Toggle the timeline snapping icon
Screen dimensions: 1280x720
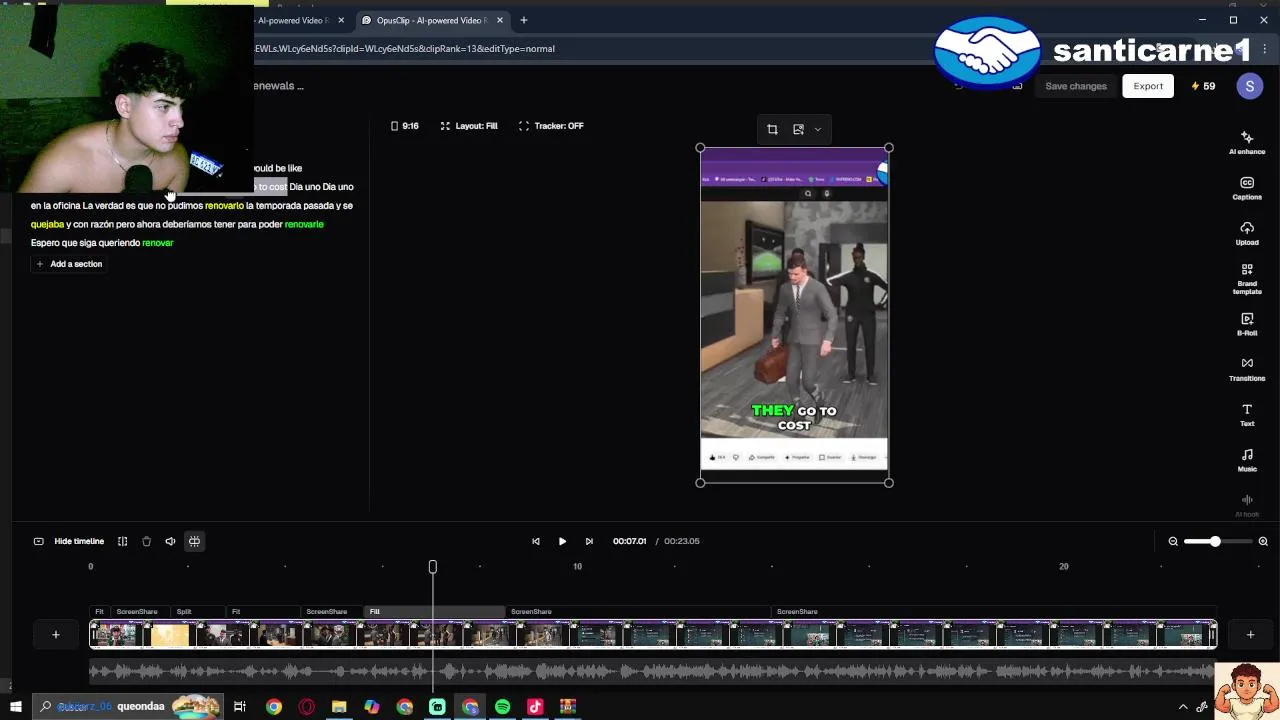point(194,541)
